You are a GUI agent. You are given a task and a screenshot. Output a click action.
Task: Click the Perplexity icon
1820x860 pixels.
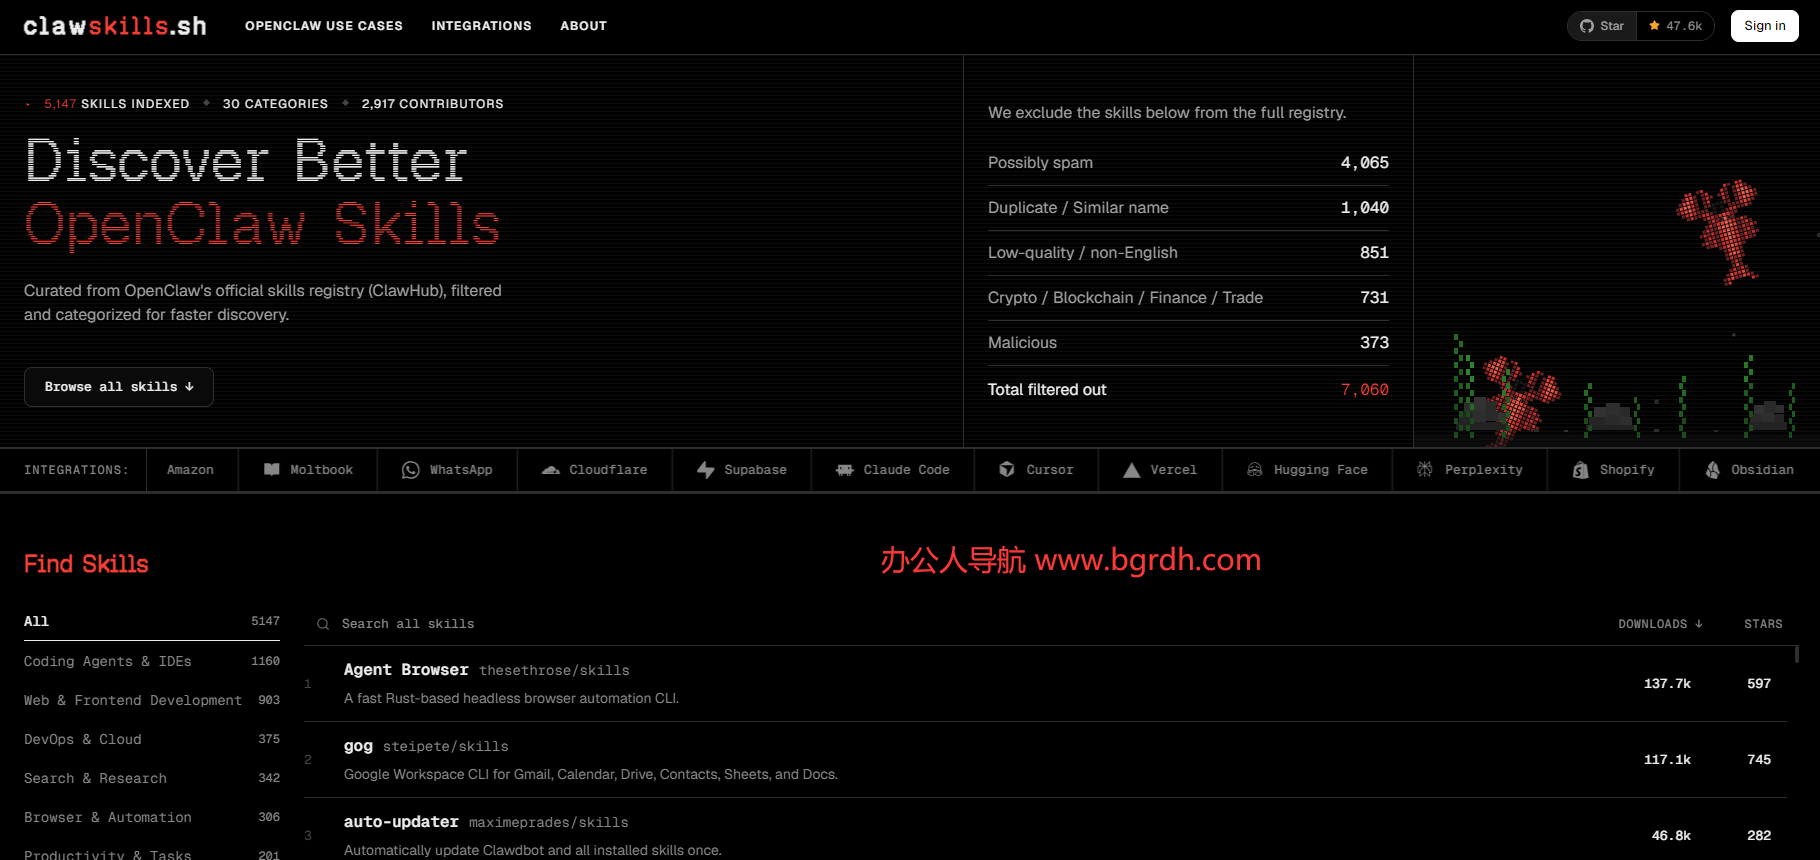(1425, 470)
